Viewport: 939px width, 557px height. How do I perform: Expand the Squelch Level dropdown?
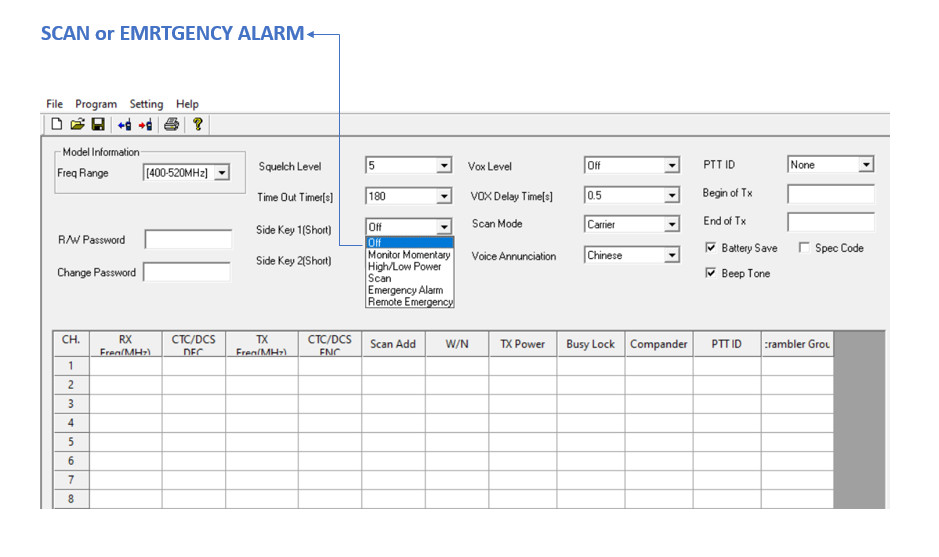coord(444,166)
